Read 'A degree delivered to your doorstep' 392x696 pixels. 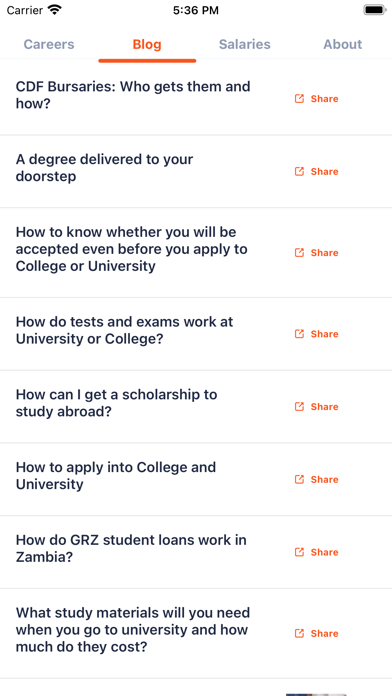[x=104, y=167]
